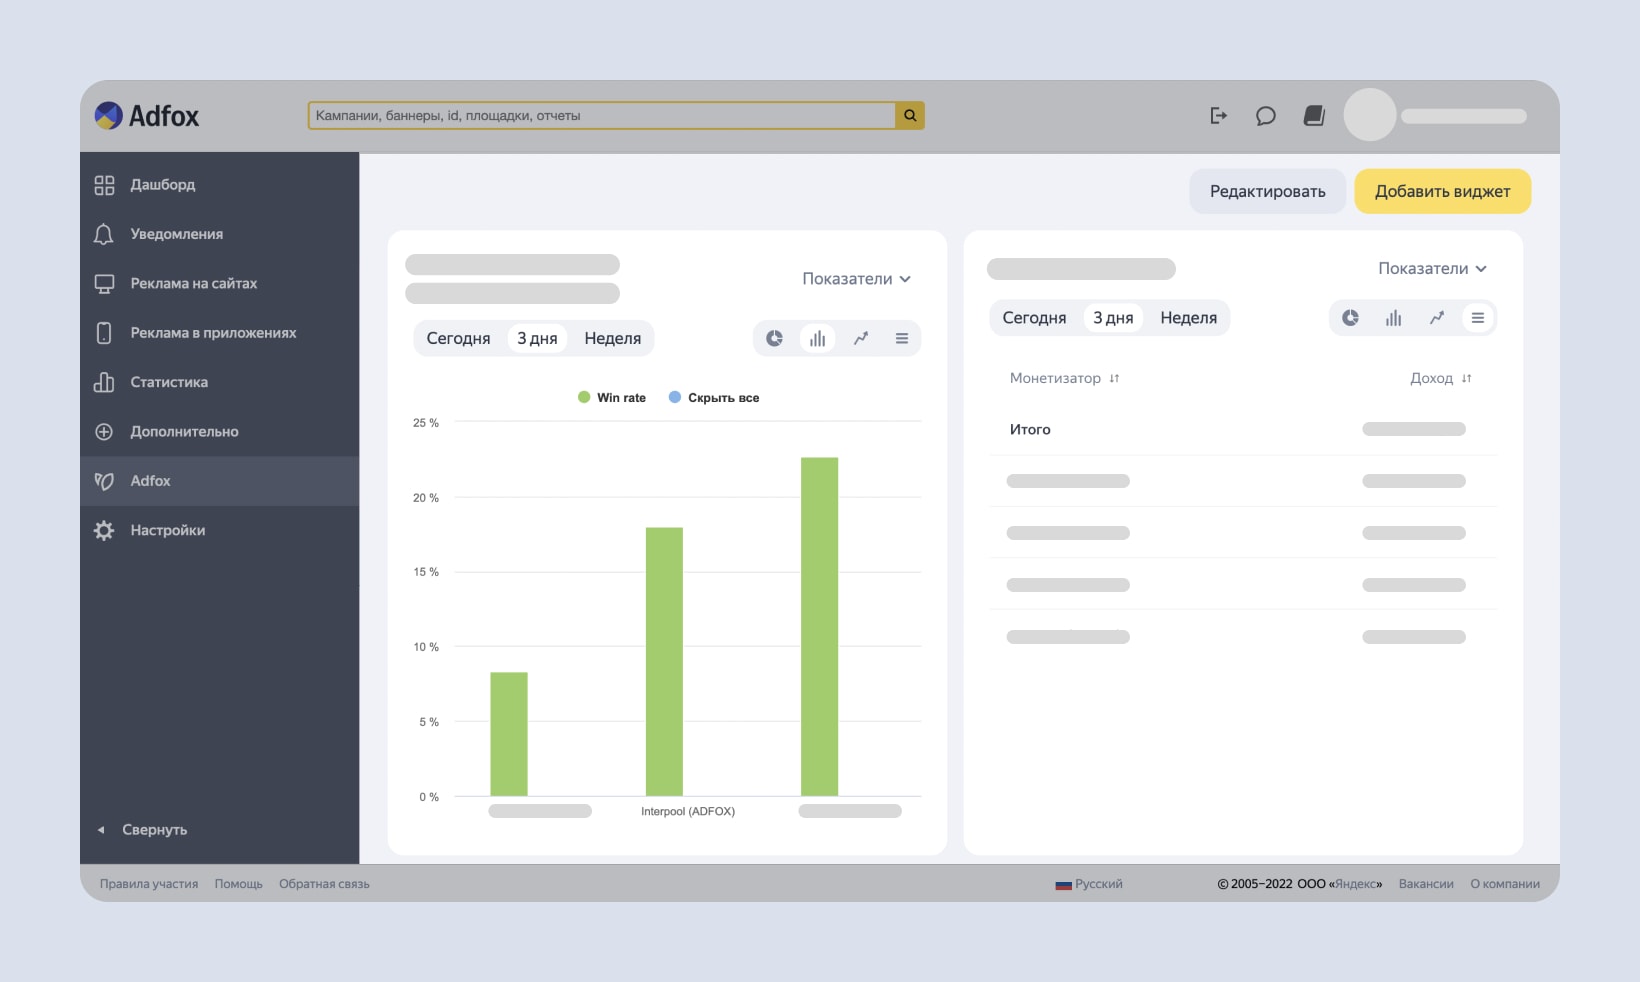This screenshot has width=1640, height=982.
Task: Expand 'Показатели' dropdown in left widget
Action: click(856, 279)
